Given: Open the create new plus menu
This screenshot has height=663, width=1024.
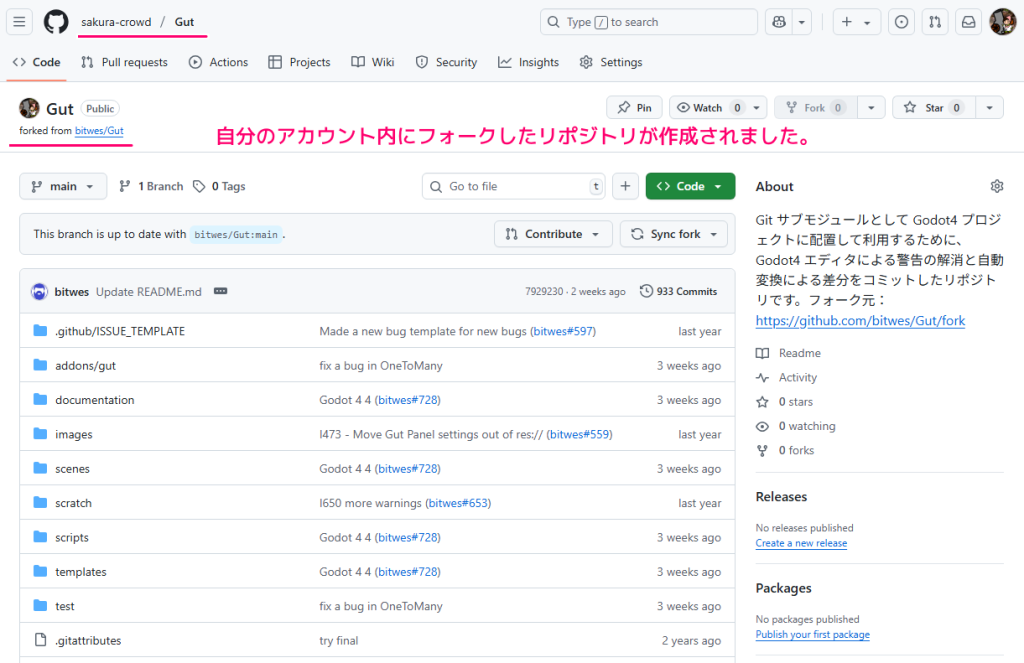Looking at the screenshot, I should pyautogui.click(x=856, y=22).
